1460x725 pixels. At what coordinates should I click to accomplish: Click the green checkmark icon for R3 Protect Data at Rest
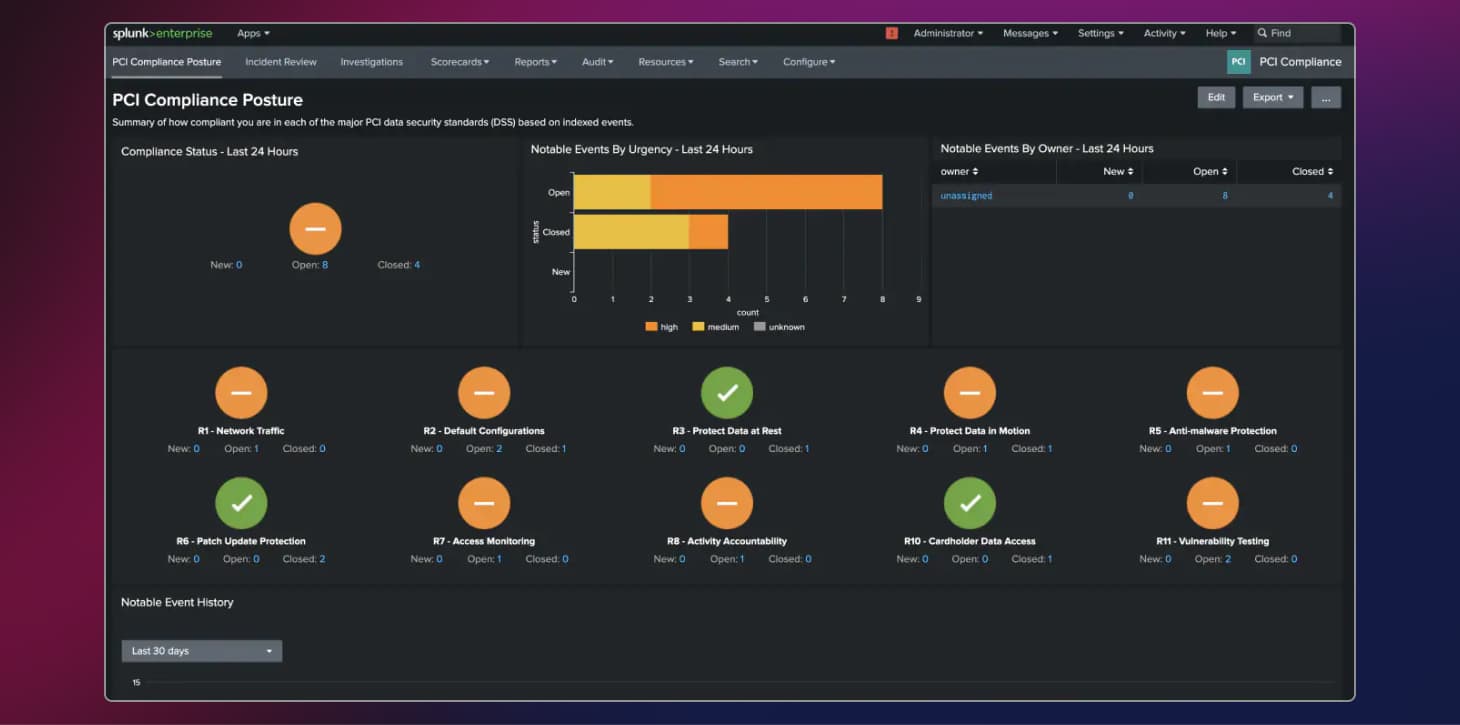click(x=727, y=392)
